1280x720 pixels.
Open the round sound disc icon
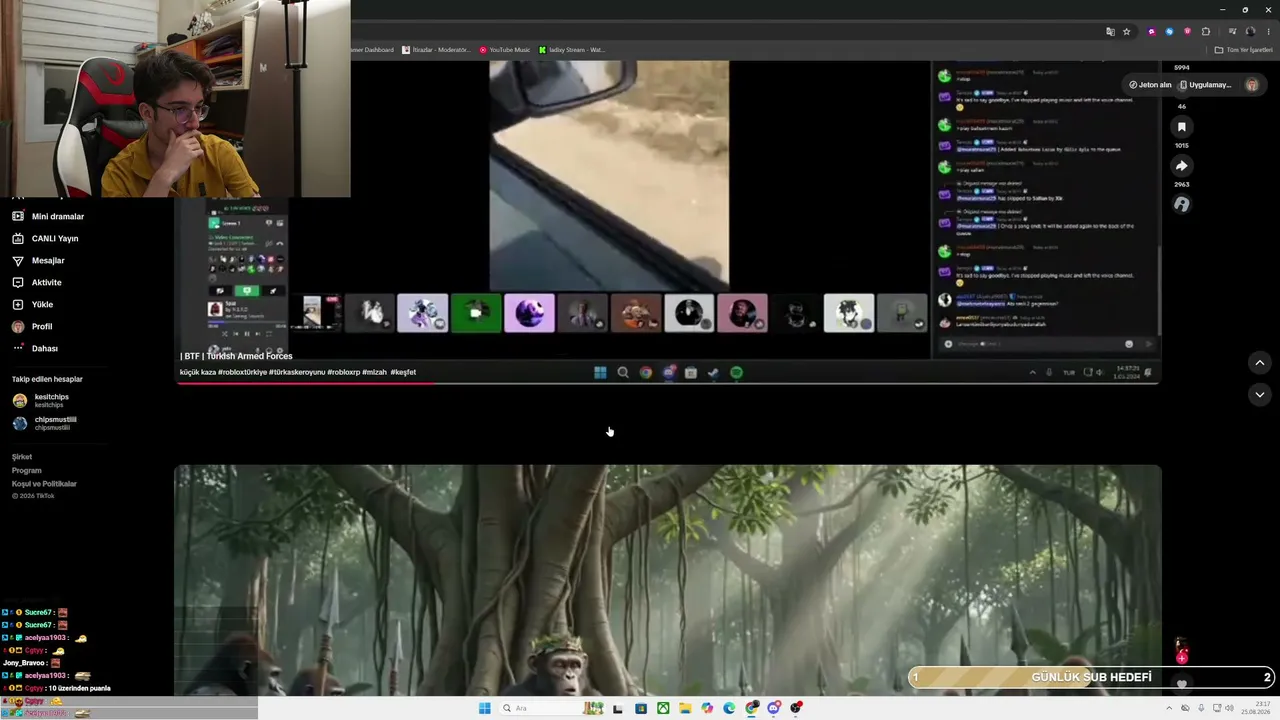tap(1181, 204)
